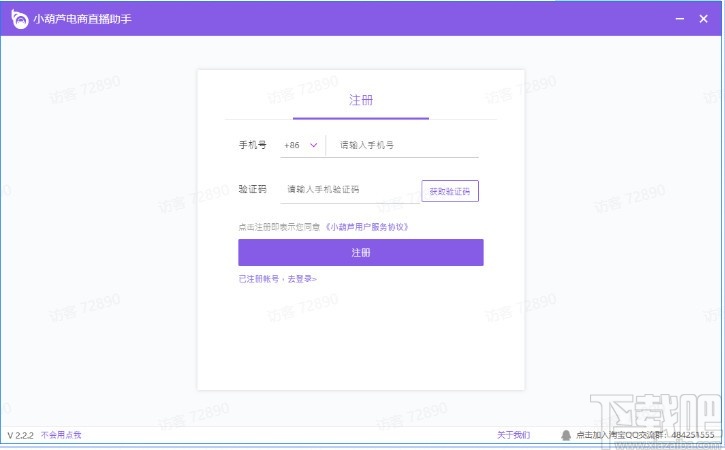Open the +86 country code dropdown

[x=301, y=145]
